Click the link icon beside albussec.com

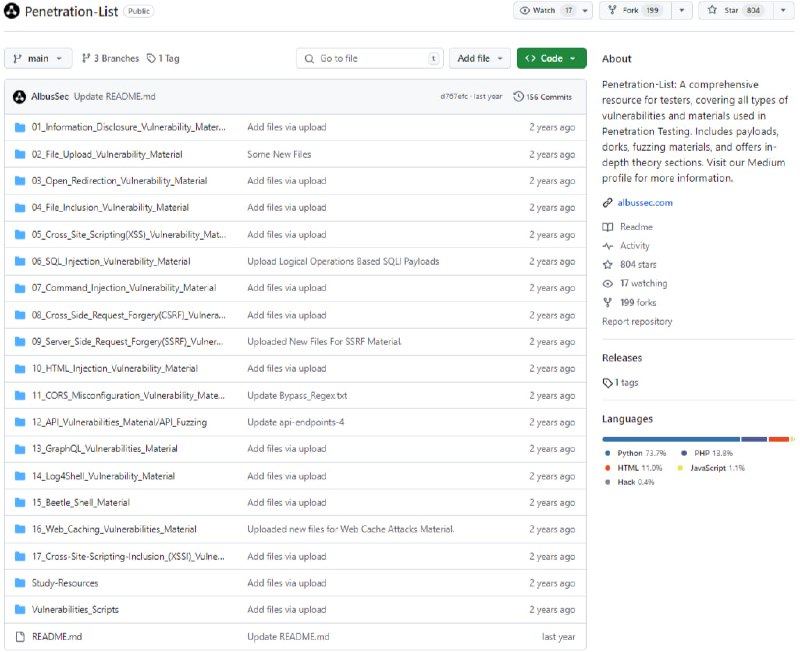pos(607,203)
